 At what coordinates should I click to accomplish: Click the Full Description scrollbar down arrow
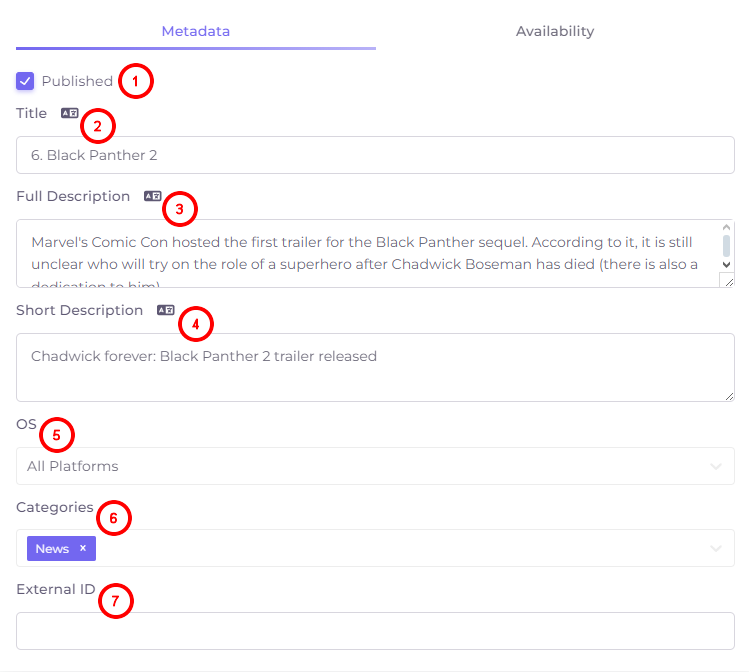pyautogui.click(x=726, y=265)
